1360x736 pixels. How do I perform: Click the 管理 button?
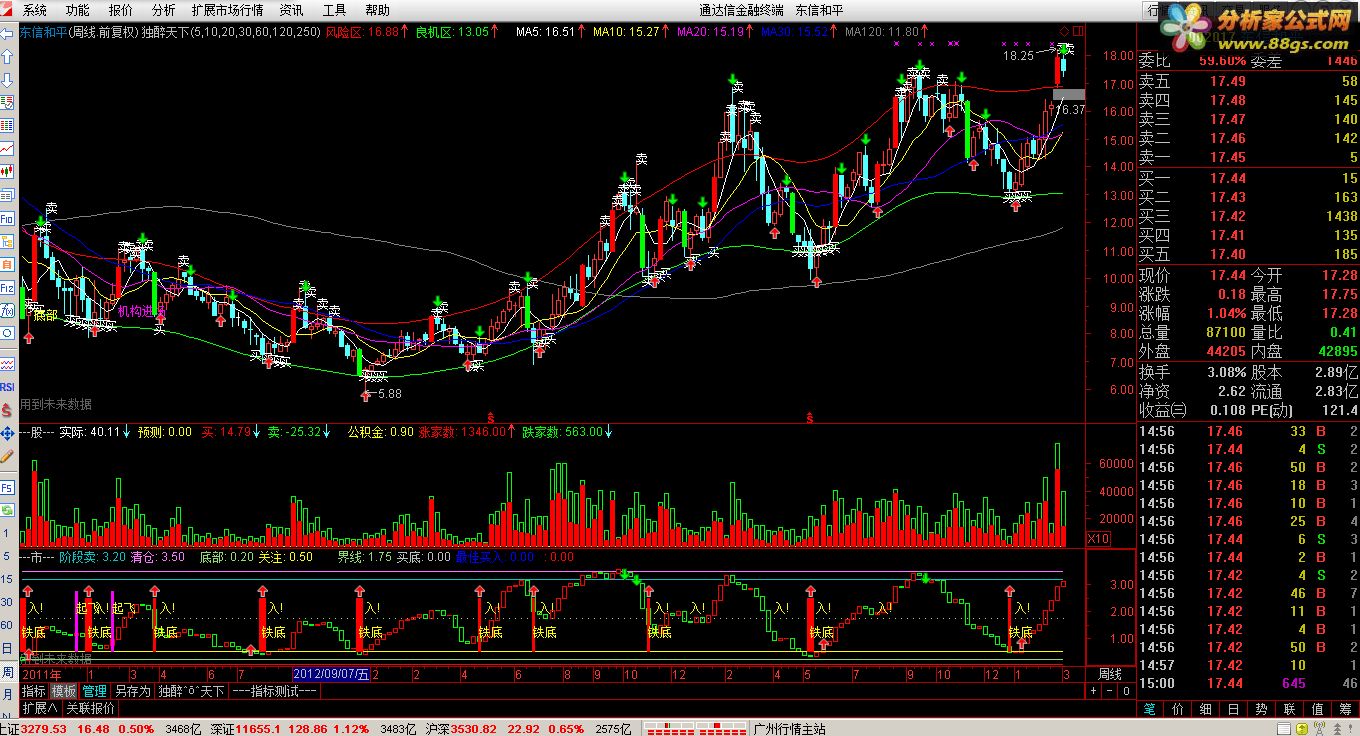click(94, 691)
